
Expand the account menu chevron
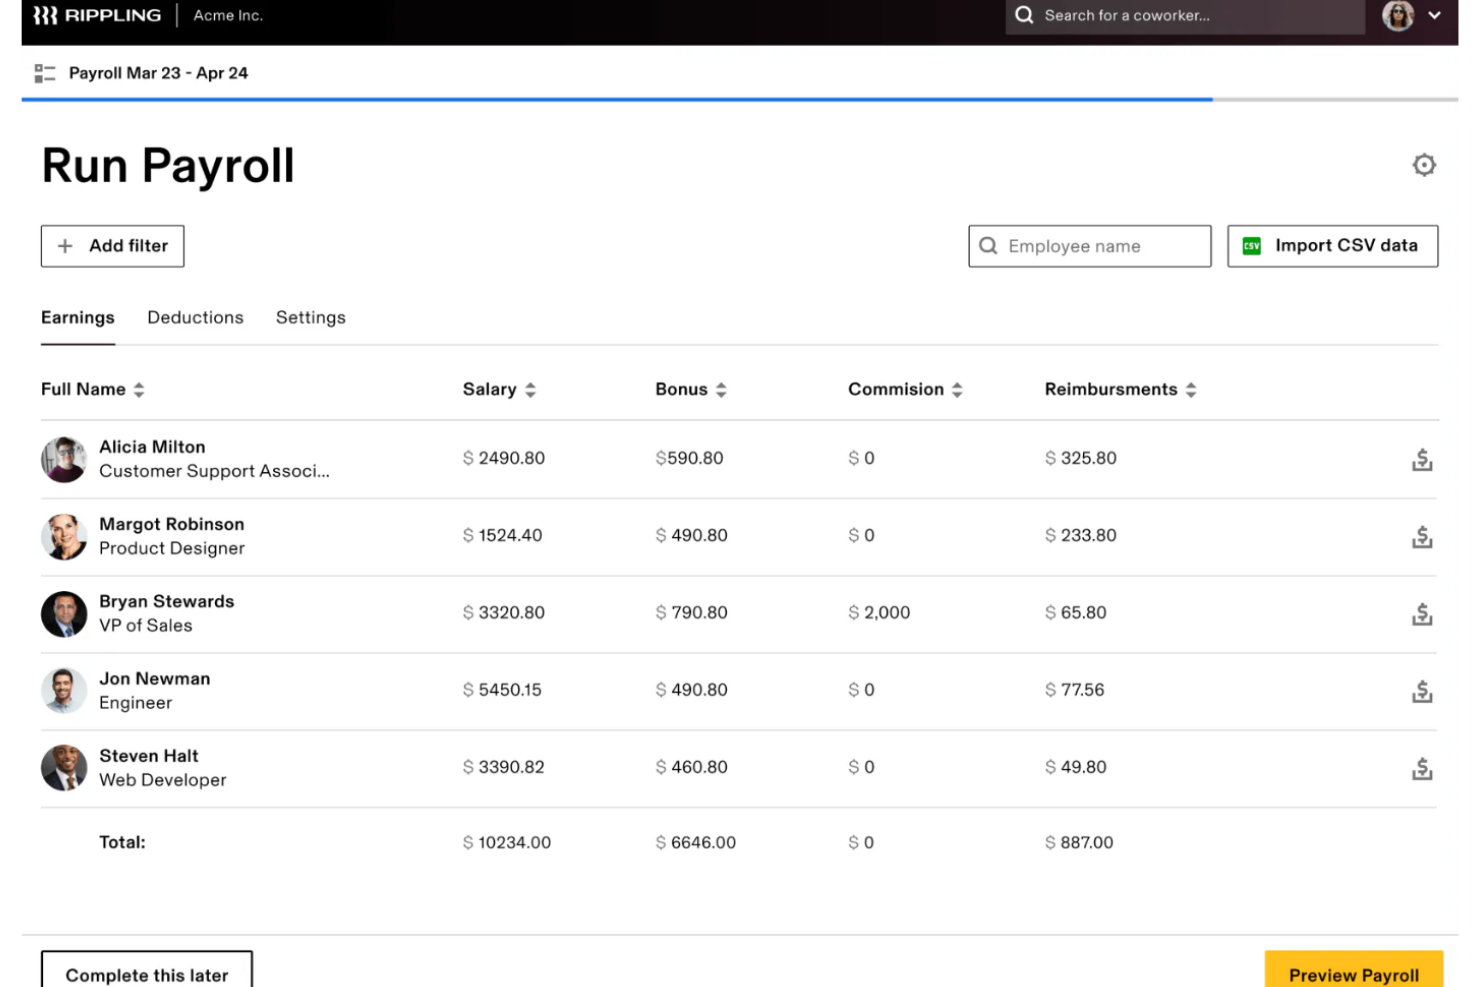(x=1435, y=16)
